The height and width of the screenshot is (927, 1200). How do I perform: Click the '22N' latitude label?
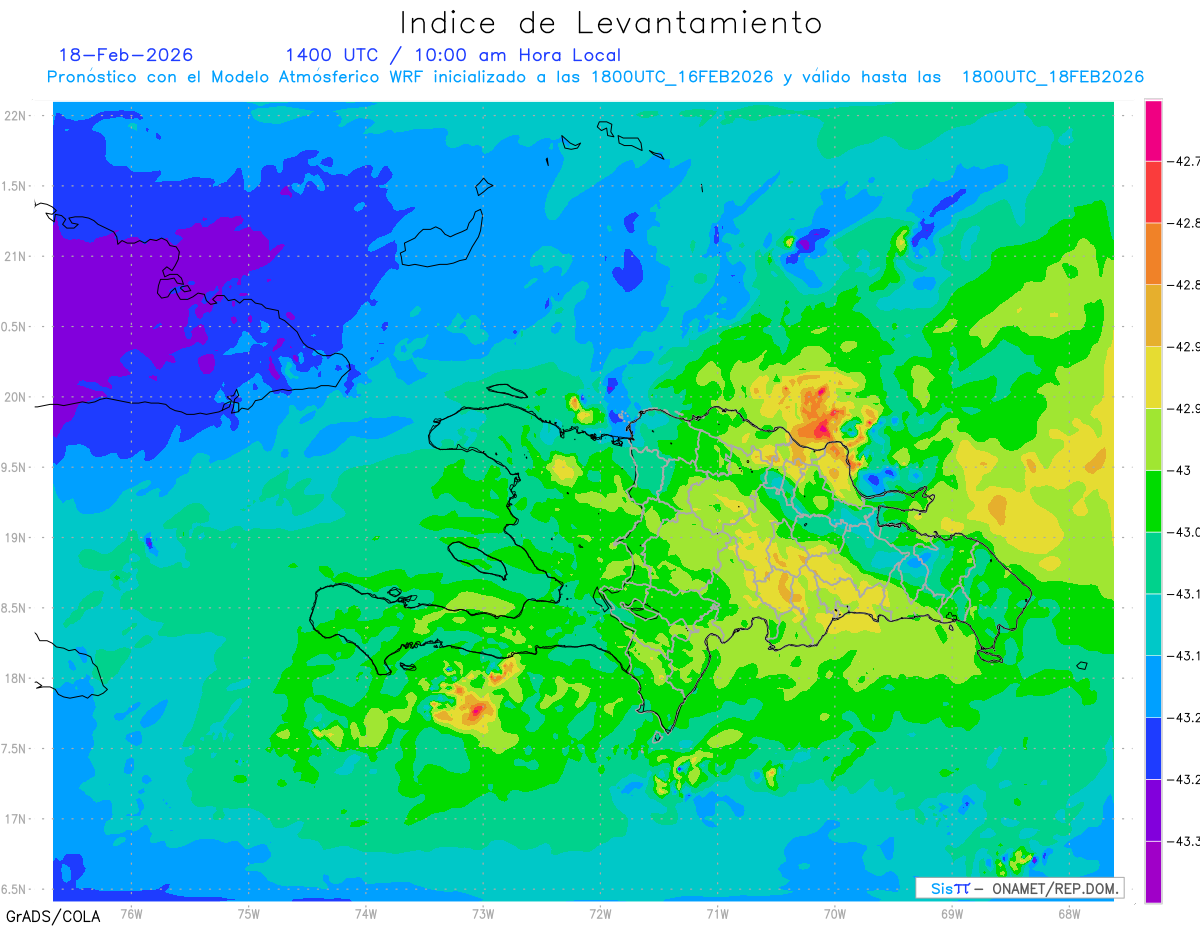pos(17,116)
